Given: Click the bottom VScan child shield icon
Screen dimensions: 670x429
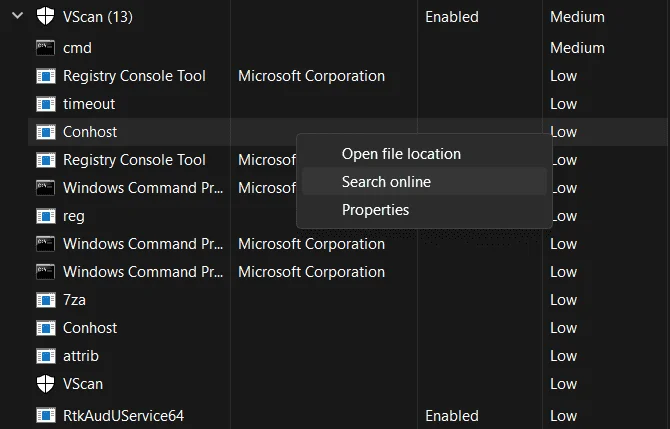Looking at the screenshot, I should [x=45, y=384].
